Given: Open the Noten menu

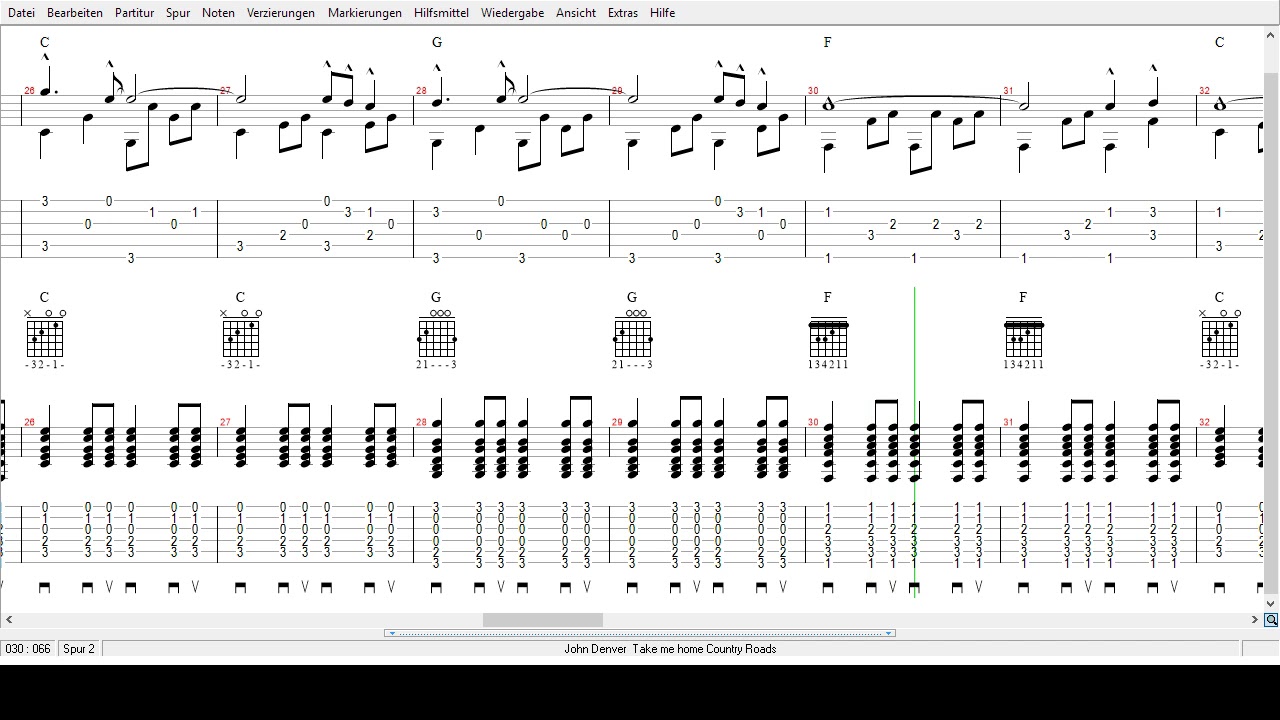Looking at the screenshot, I should [x=218, y=13].
